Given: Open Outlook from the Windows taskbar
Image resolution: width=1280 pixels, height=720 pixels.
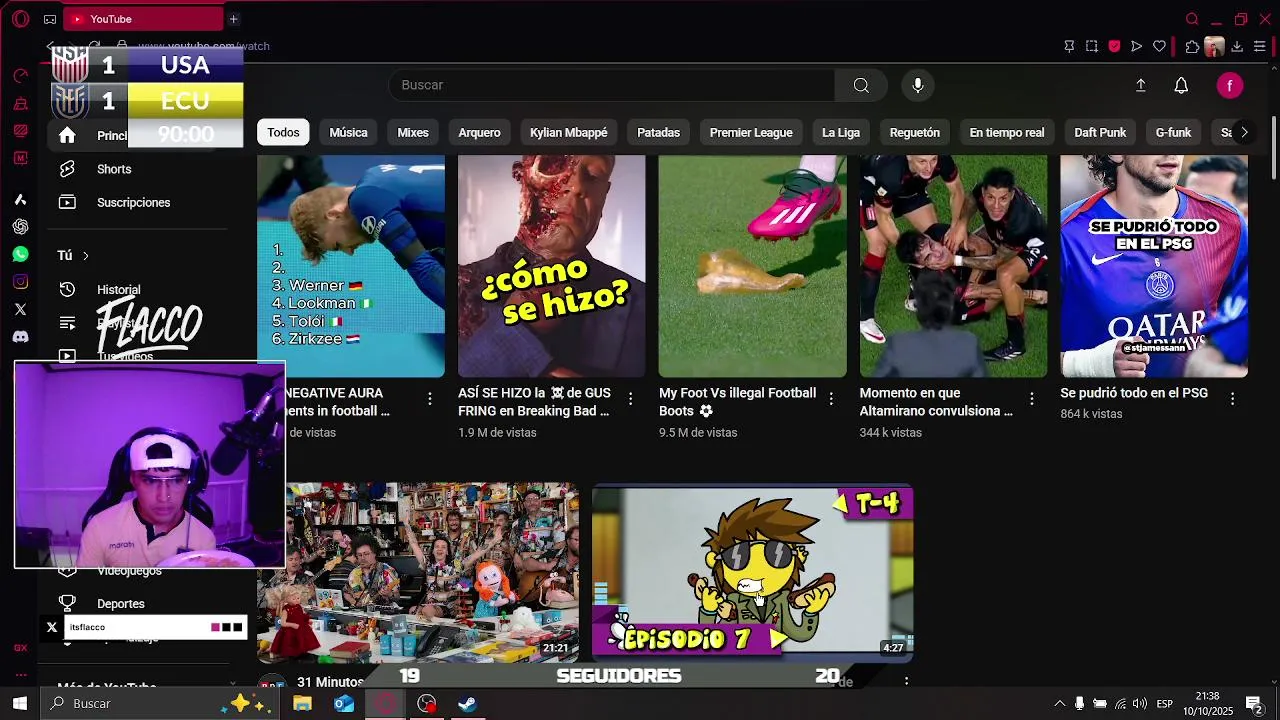Looking at the screenshot, I should point(344,704).
